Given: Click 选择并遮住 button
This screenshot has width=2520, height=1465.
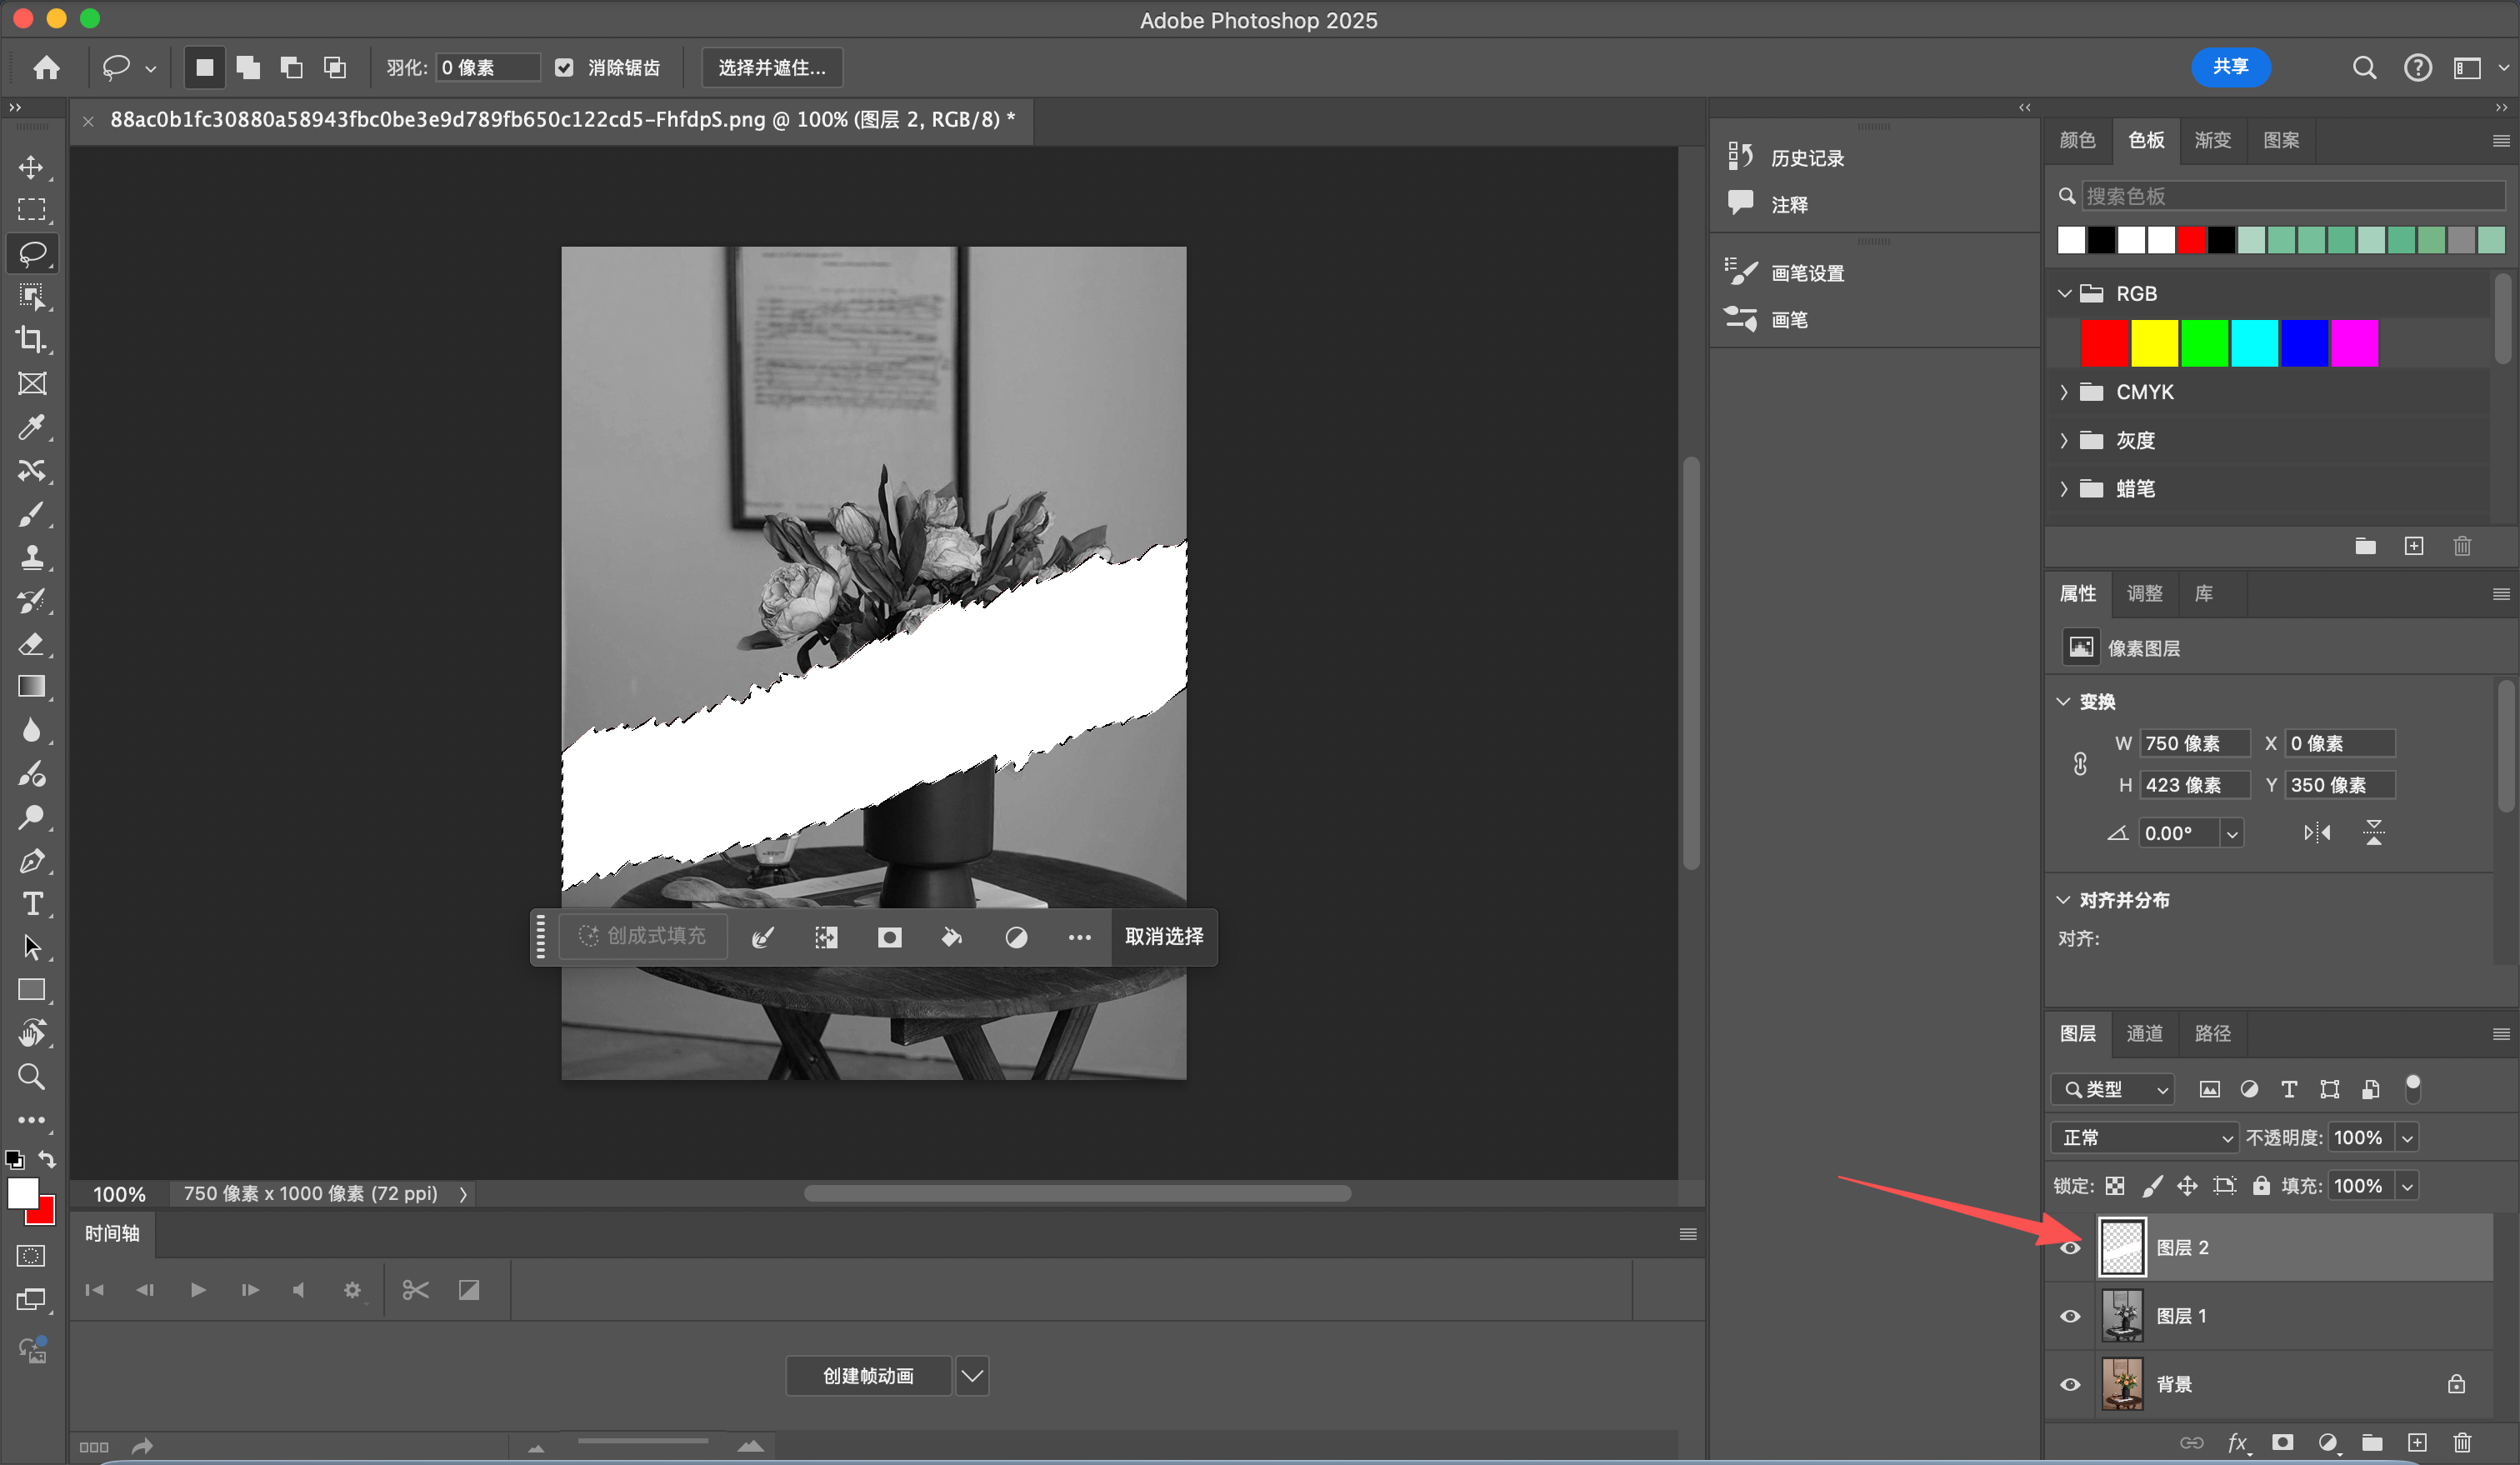Looking at the screenshot, I should [772, 67].
